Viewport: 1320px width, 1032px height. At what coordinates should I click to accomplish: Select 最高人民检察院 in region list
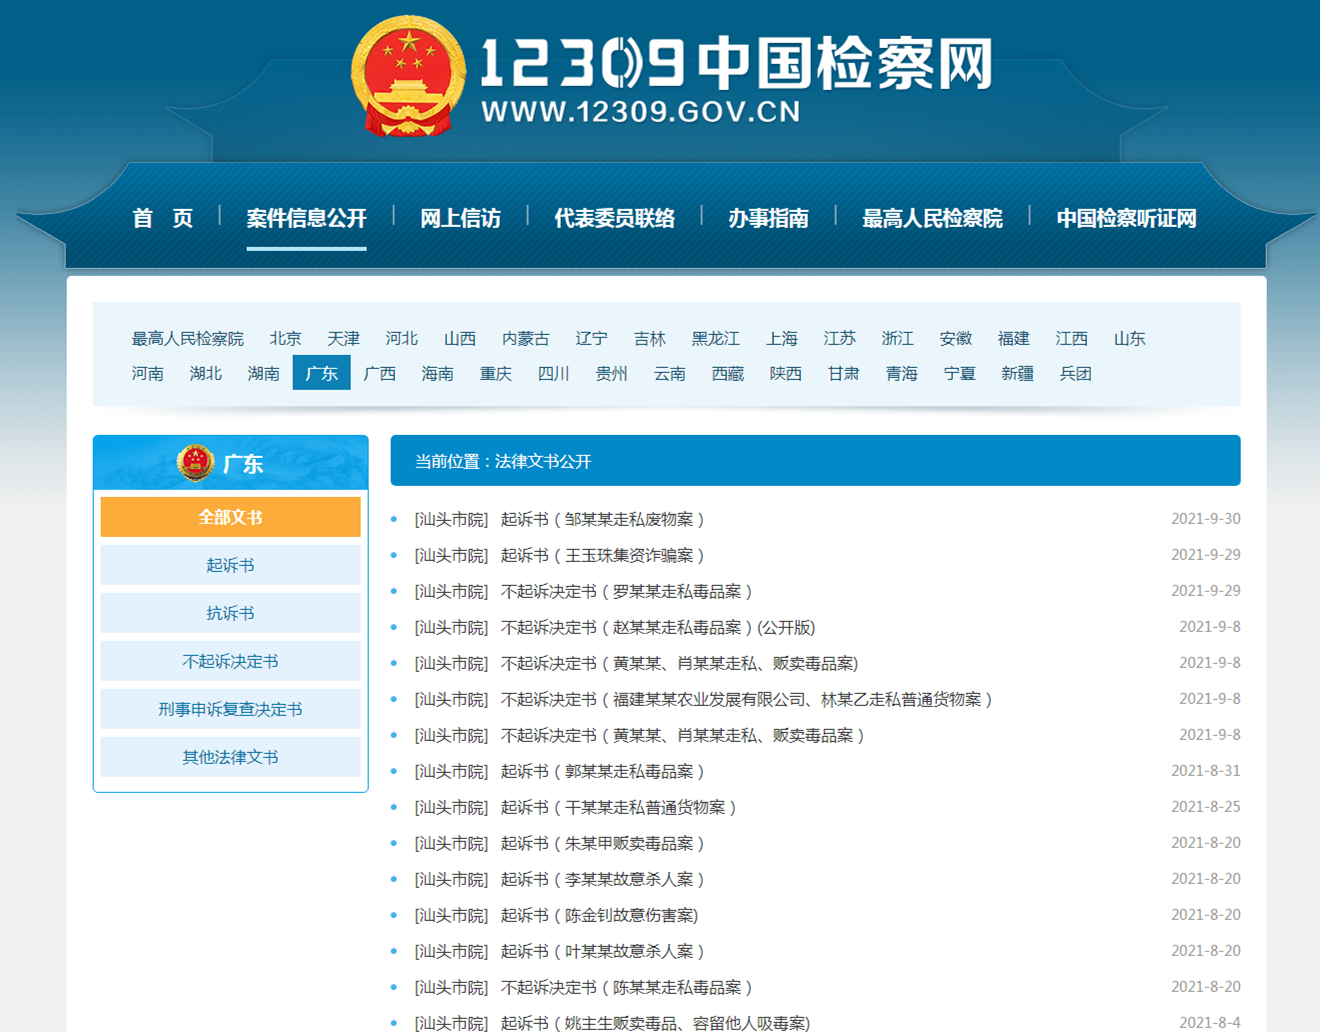pyautogui.click(x=188, y=339)
